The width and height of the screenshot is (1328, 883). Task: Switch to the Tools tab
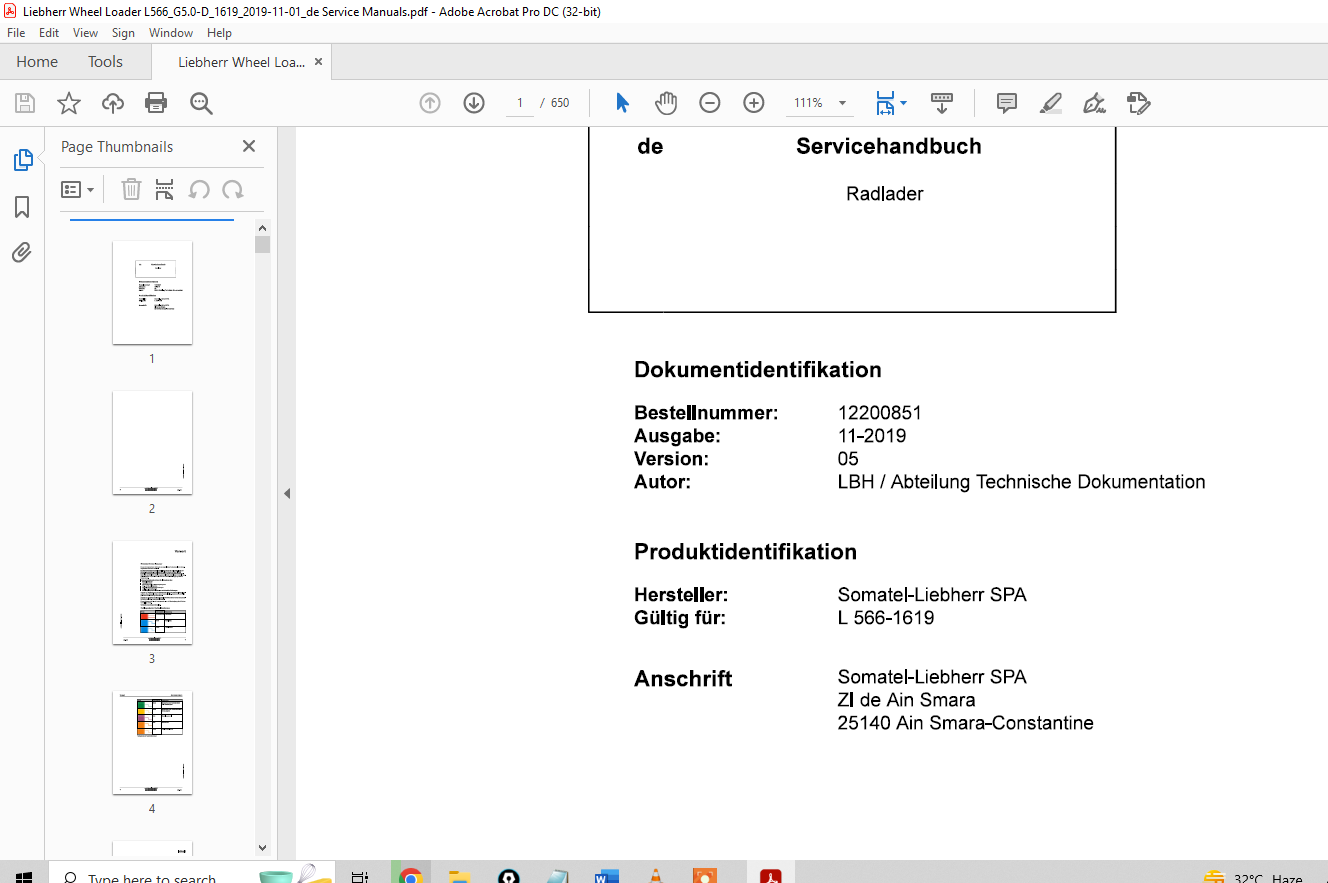[x=105, y=62]
